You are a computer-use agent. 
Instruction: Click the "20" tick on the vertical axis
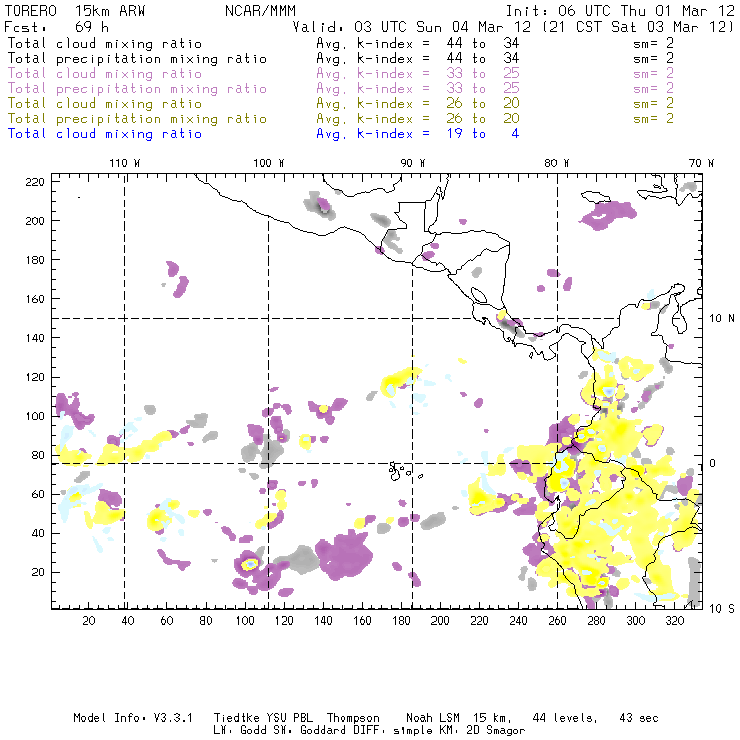[x=38, y=572]
